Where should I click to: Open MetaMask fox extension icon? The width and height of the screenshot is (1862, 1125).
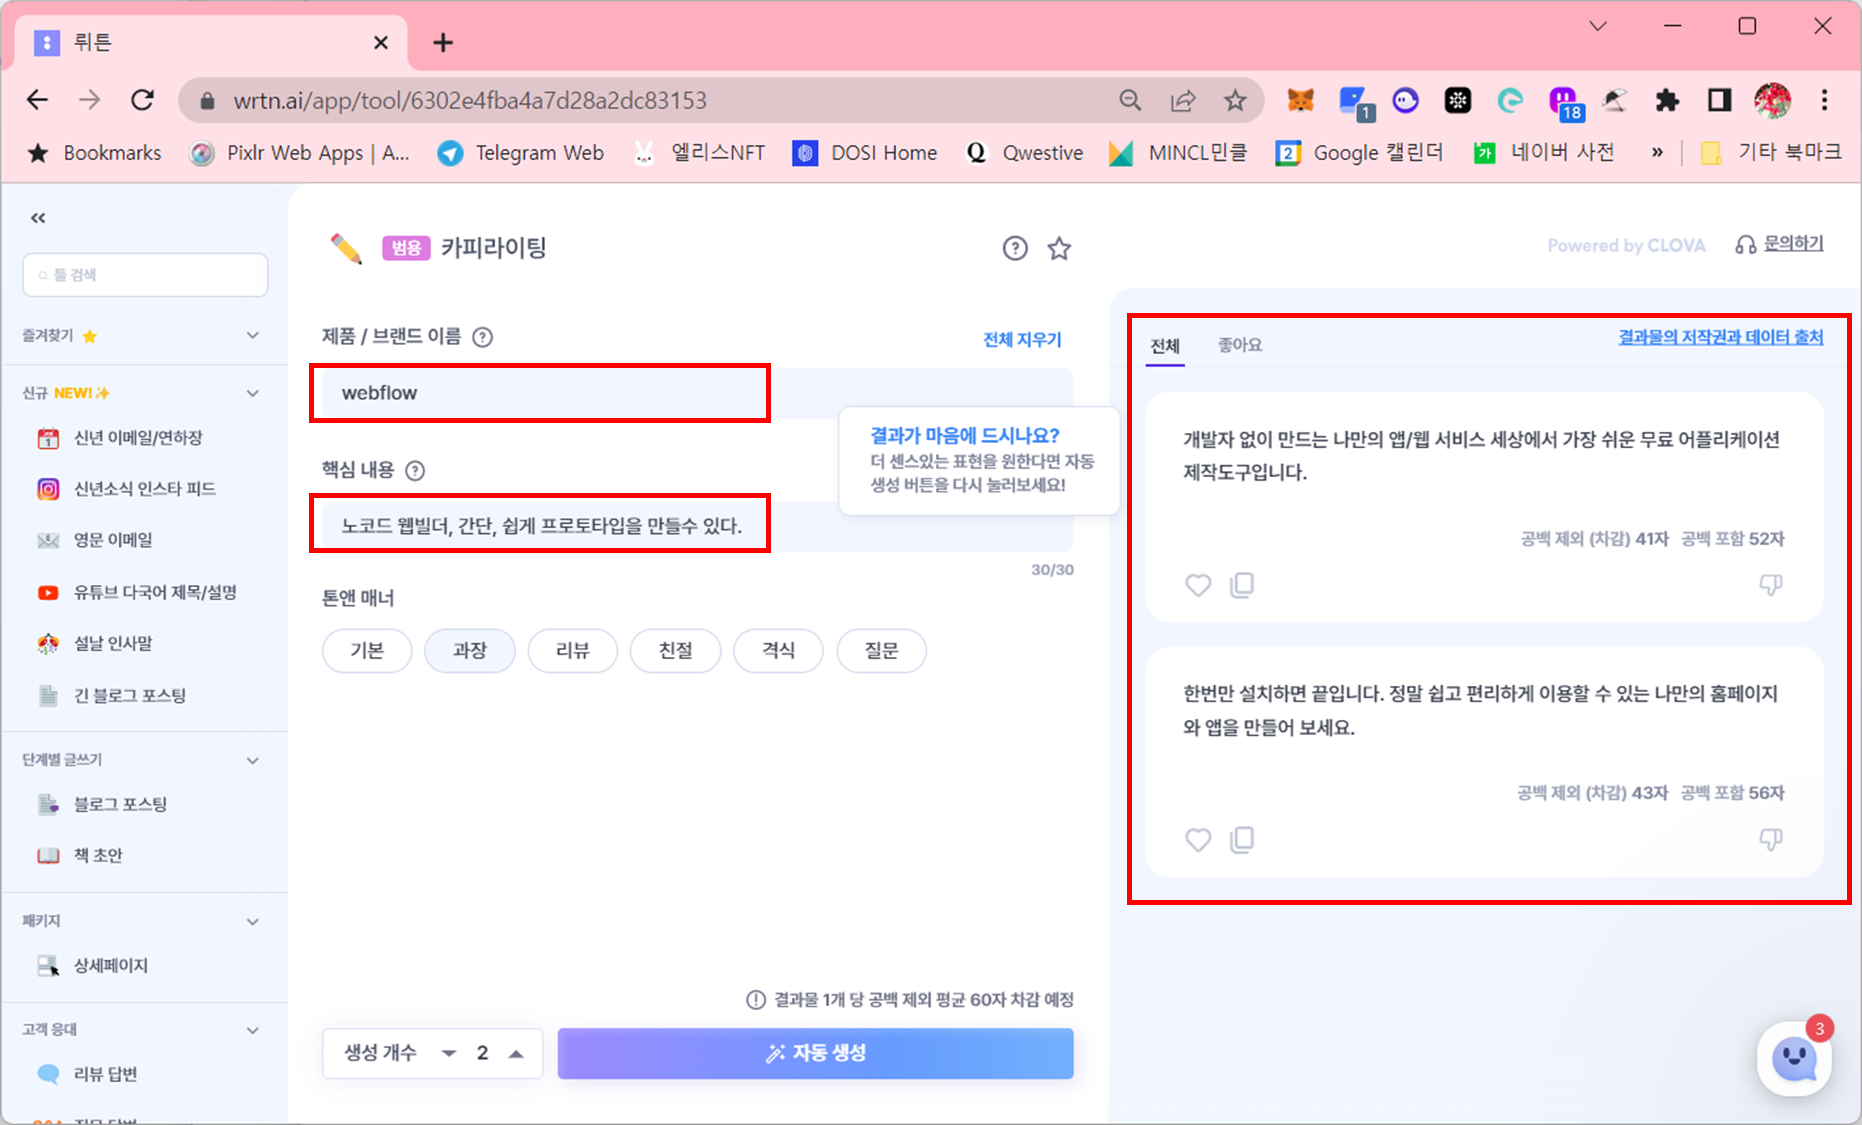click(1300, 100)
